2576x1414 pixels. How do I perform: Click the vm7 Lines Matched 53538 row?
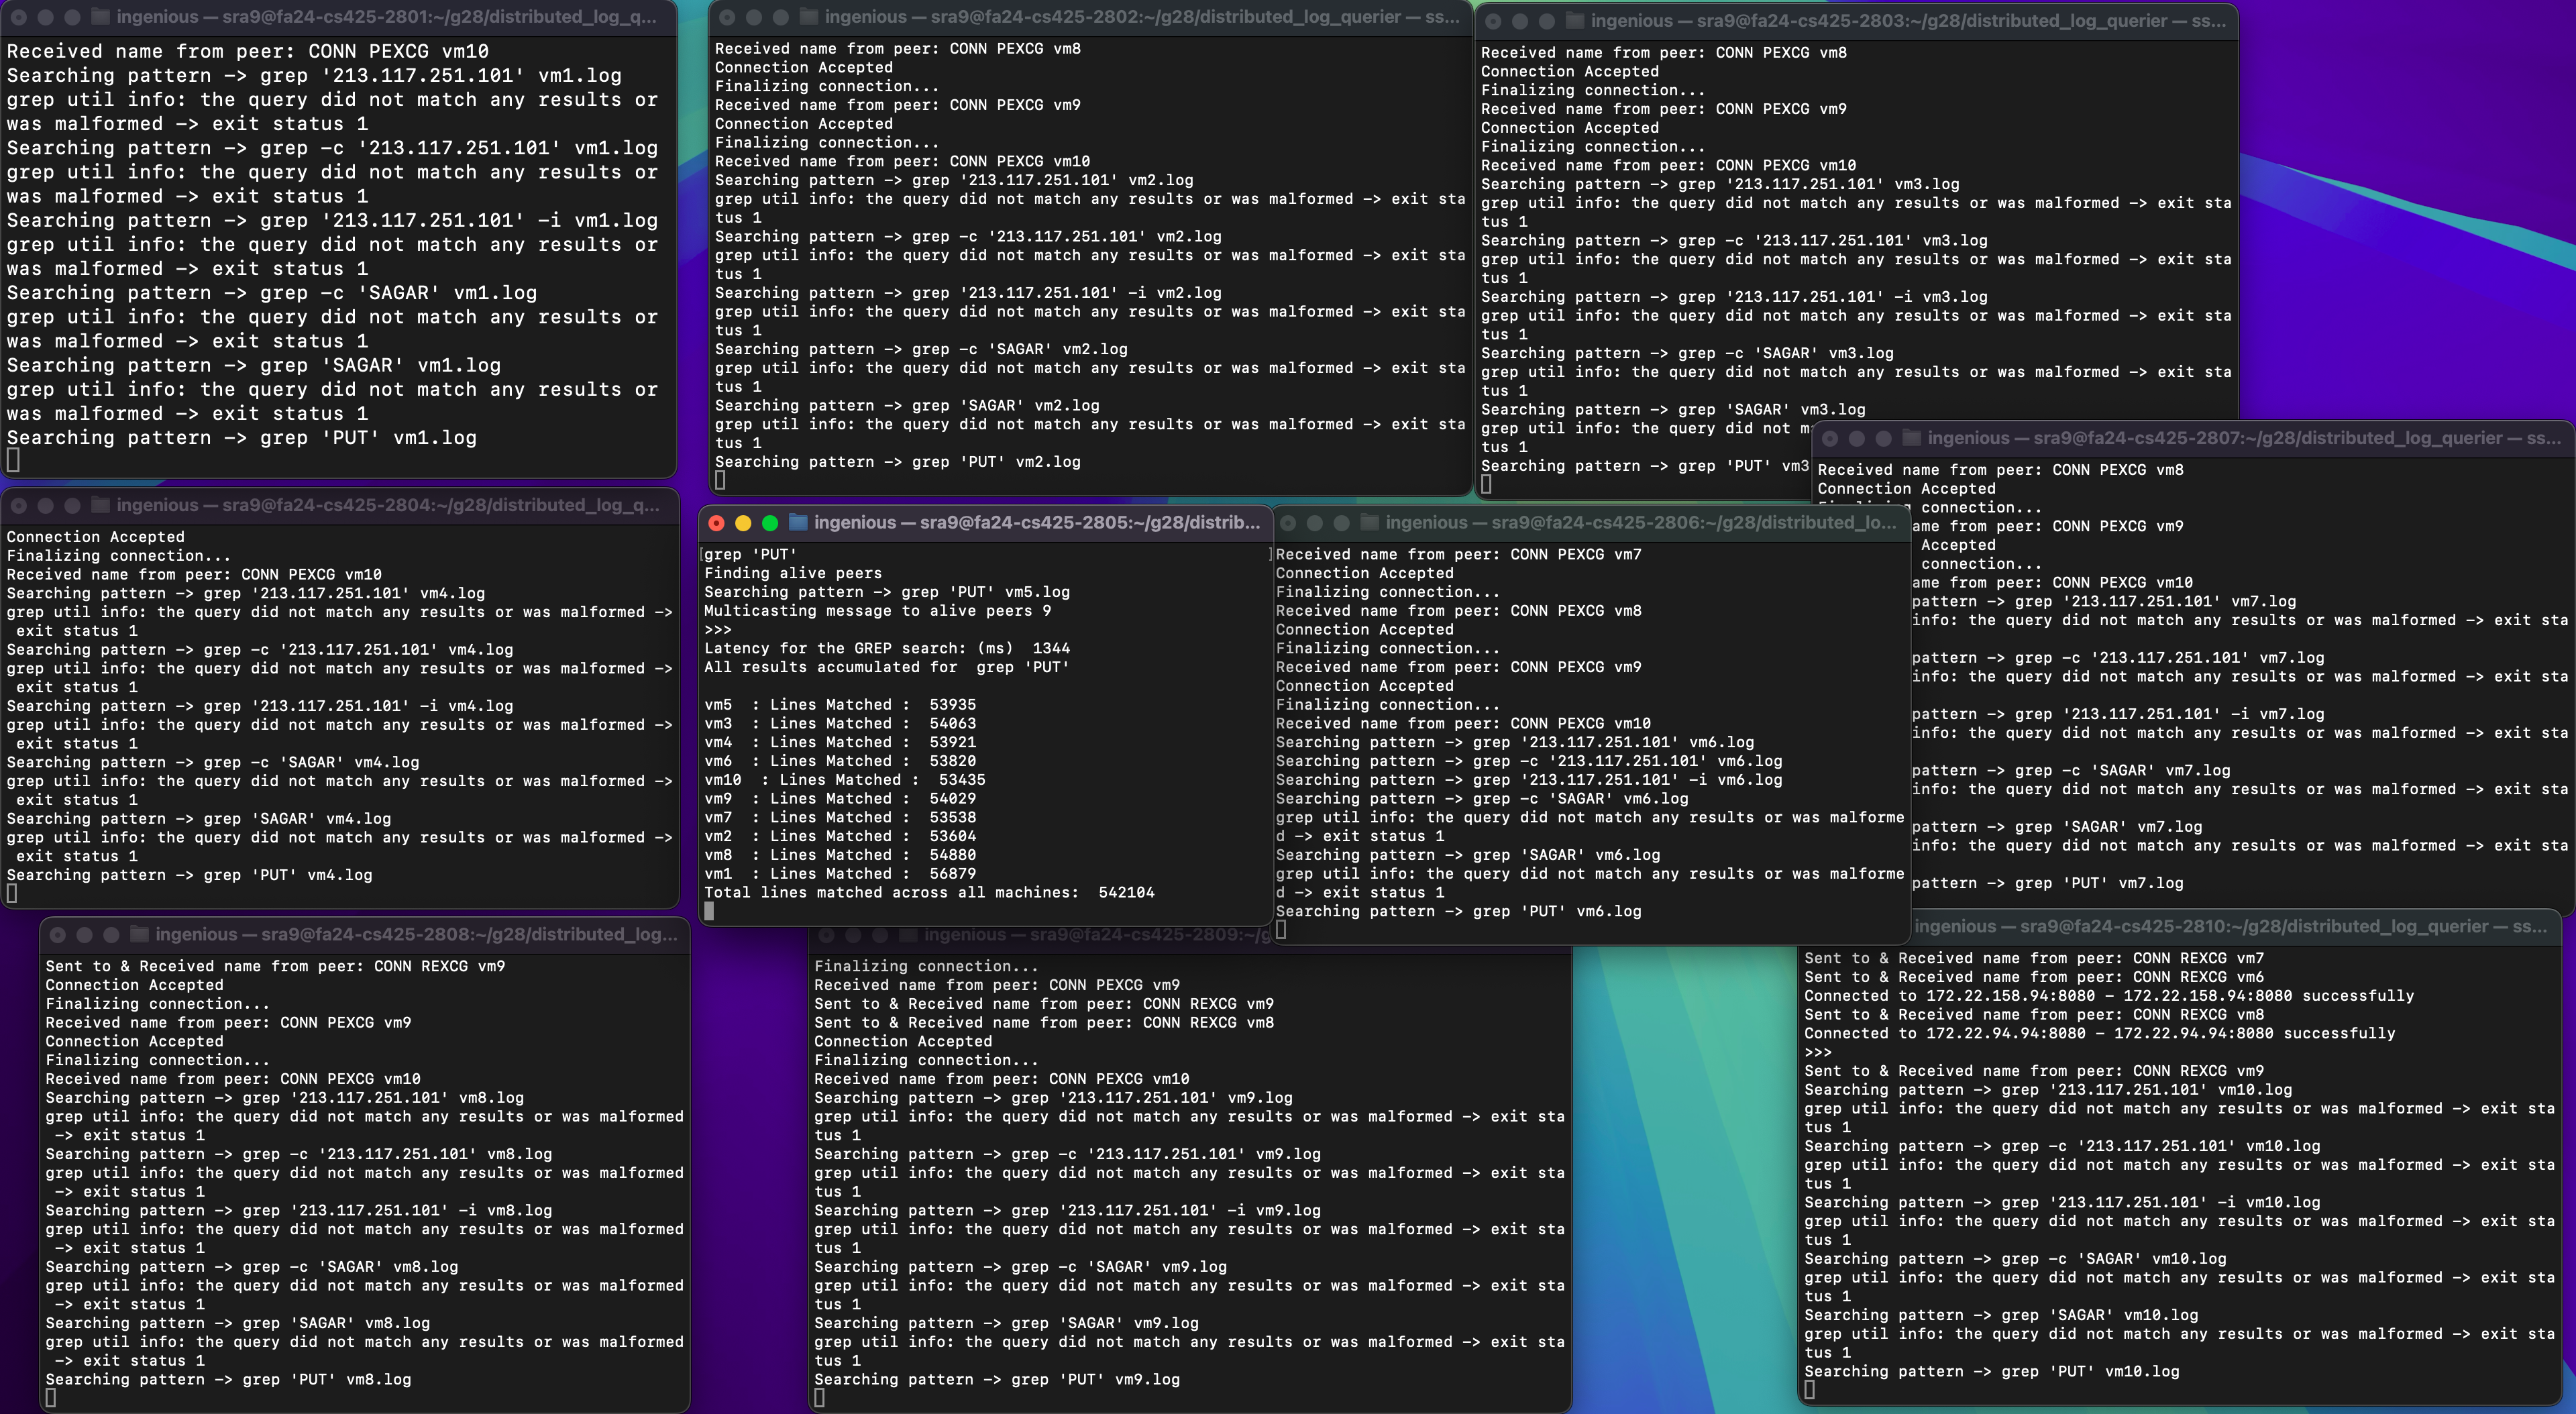click(840, 817)
